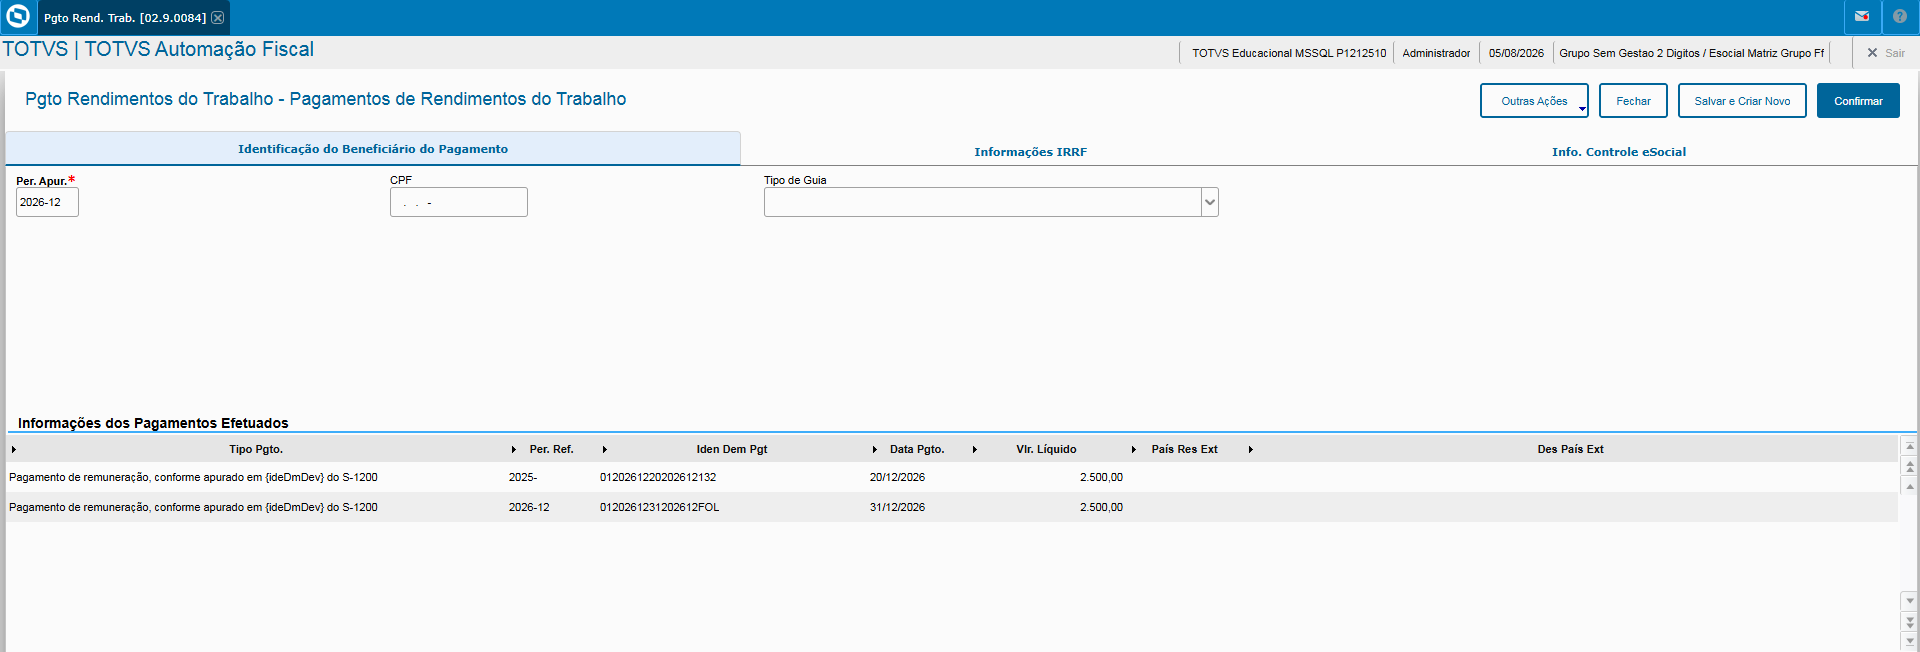This screenshot has height=652, width=1920.
Task: Click the Sair exit X icon
Action: point(1872,53)
